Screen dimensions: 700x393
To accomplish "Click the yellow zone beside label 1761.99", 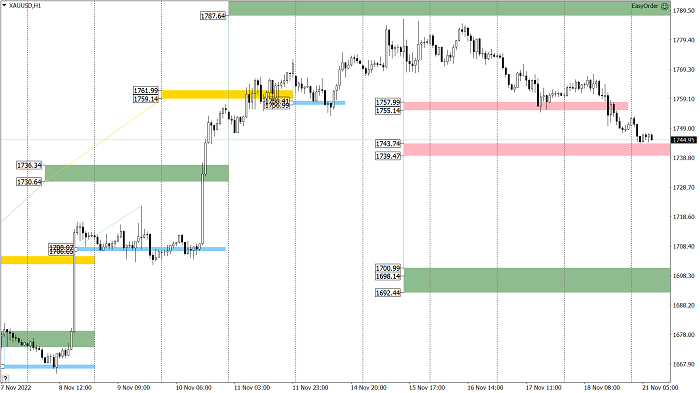I will (x=227, y=94).
